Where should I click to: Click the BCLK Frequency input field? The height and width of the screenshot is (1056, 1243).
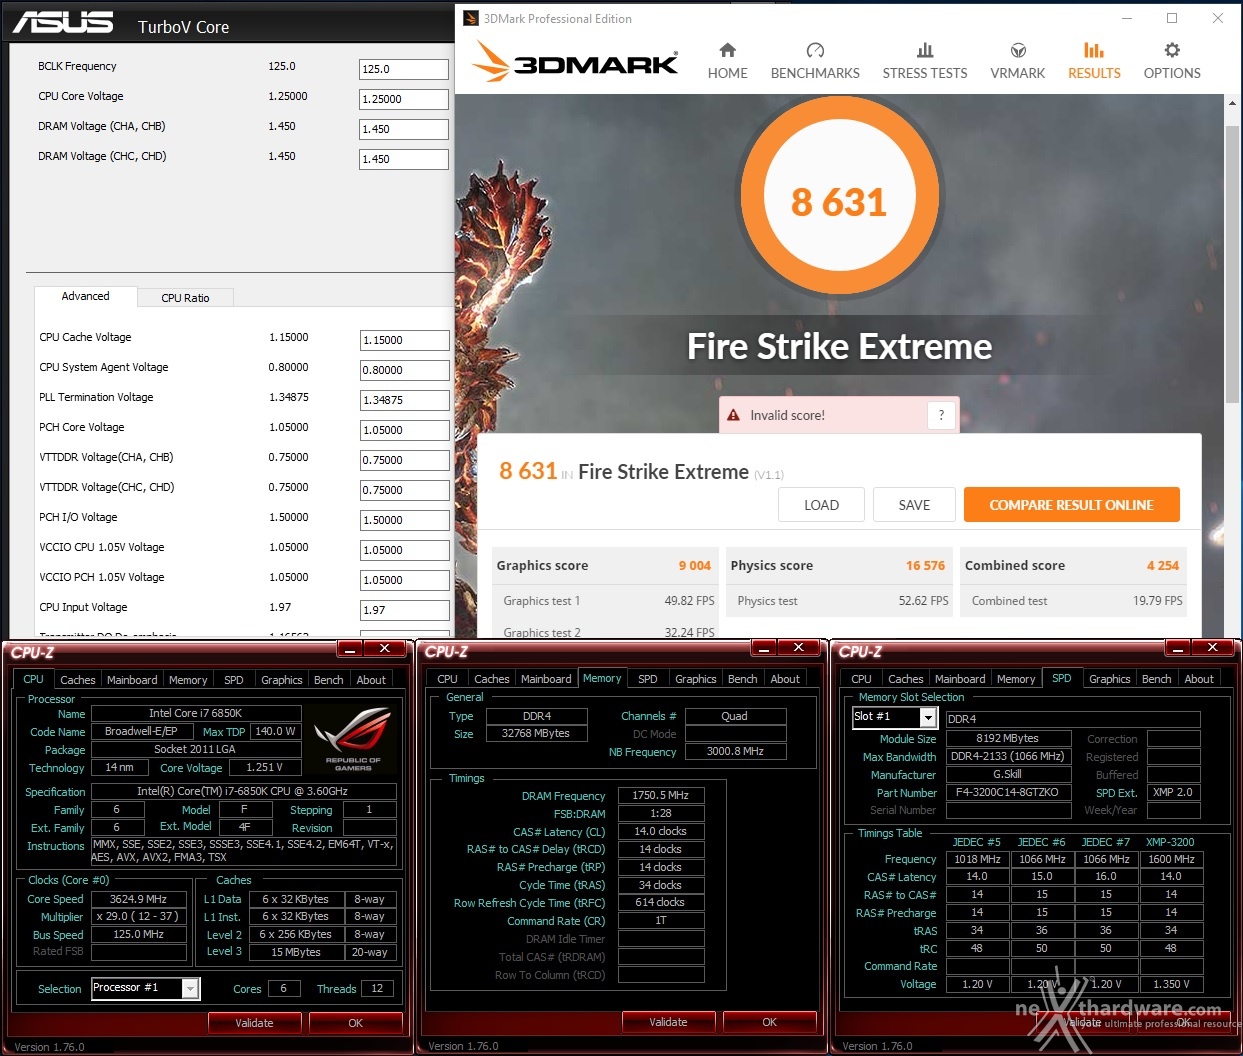[404, 69]
